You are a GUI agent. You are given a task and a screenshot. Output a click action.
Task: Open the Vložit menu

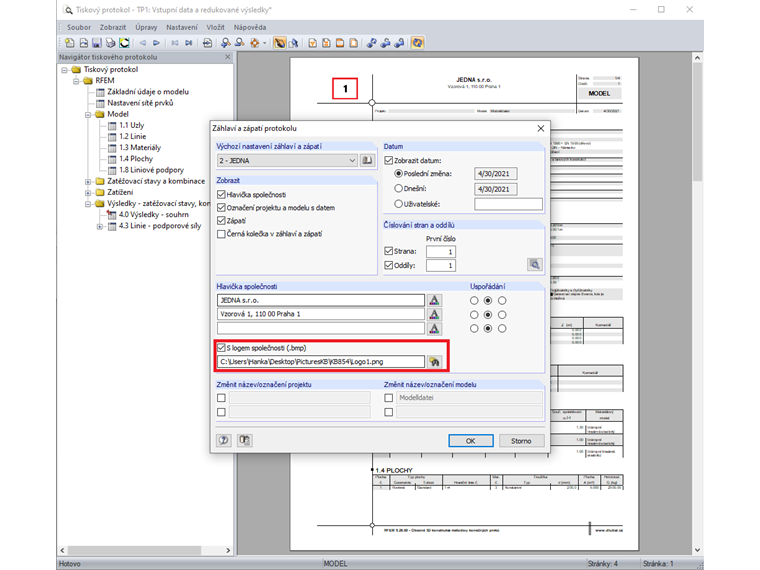pos(215,27)
